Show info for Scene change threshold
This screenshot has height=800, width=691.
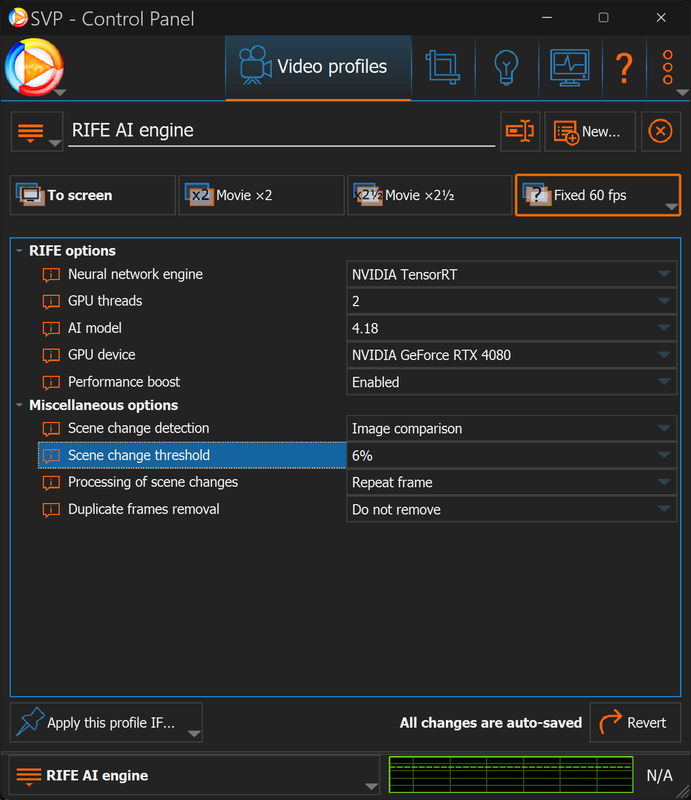tap(51, 456)
